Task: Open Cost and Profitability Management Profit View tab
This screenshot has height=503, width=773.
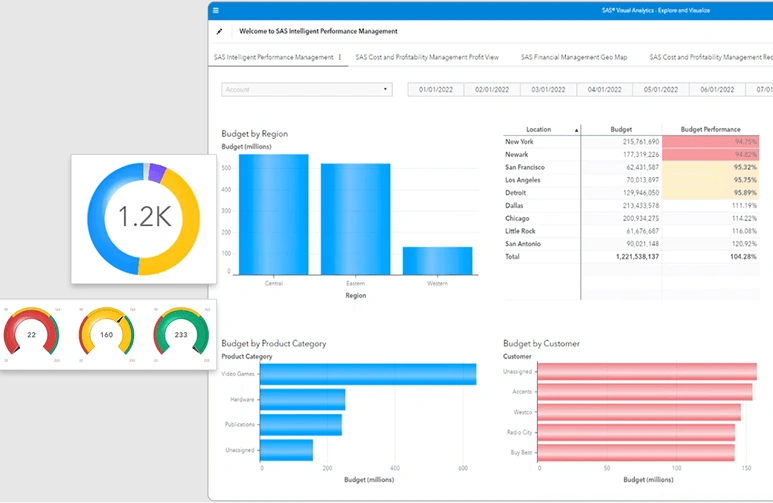Action: [x=427, y=57]
